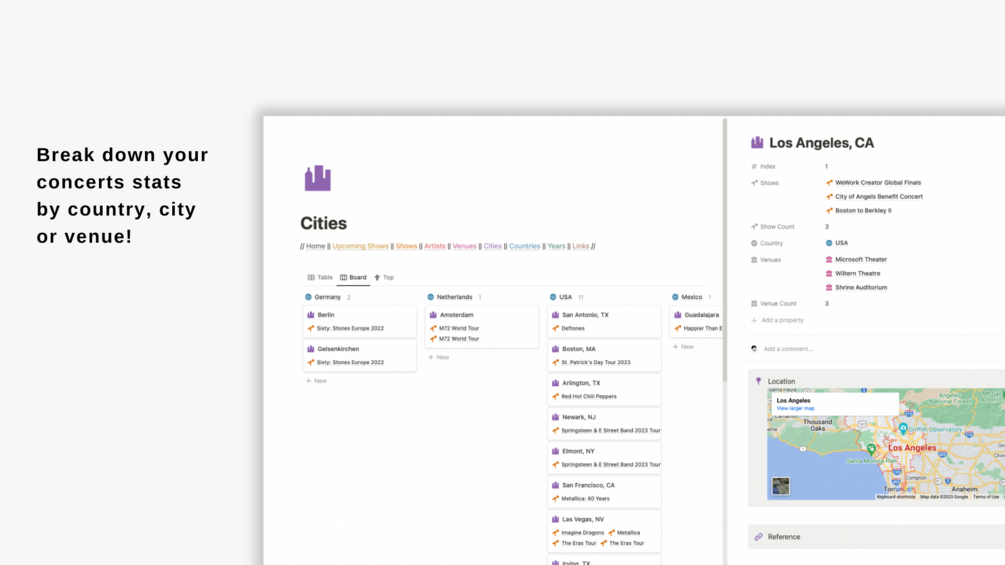
Task: Open the Guadalajara city card
Action: [696, 321]
